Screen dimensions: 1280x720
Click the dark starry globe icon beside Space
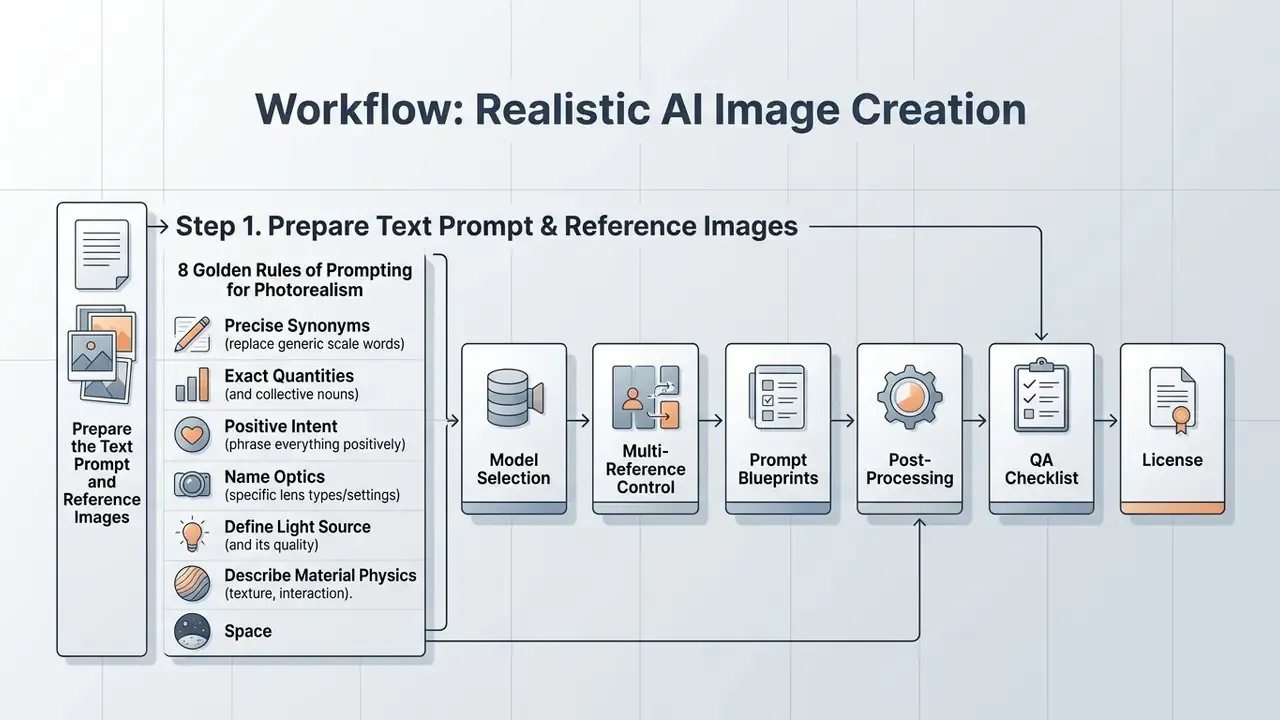tap(192, 631)
